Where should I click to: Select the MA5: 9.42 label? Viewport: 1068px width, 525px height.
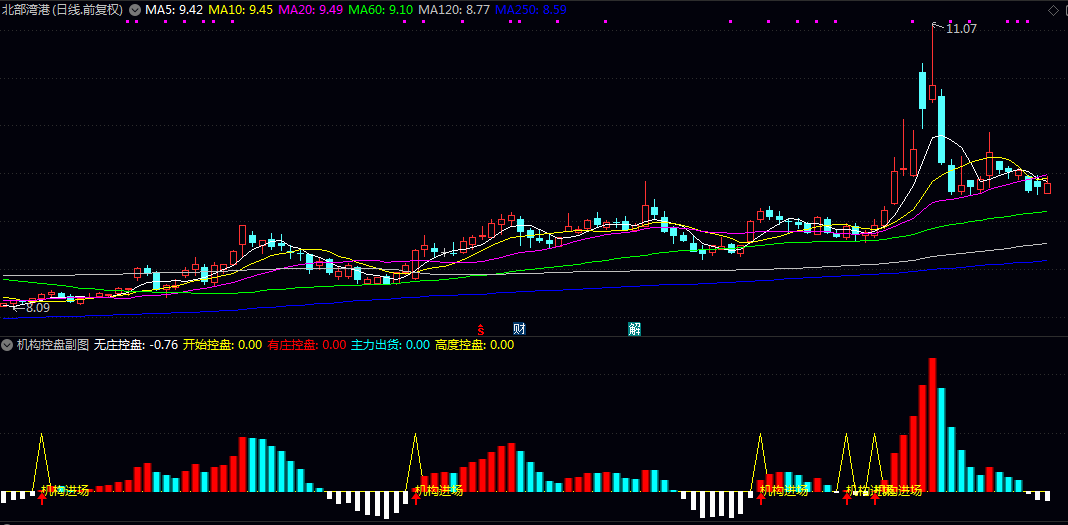[x=174, y=10]
